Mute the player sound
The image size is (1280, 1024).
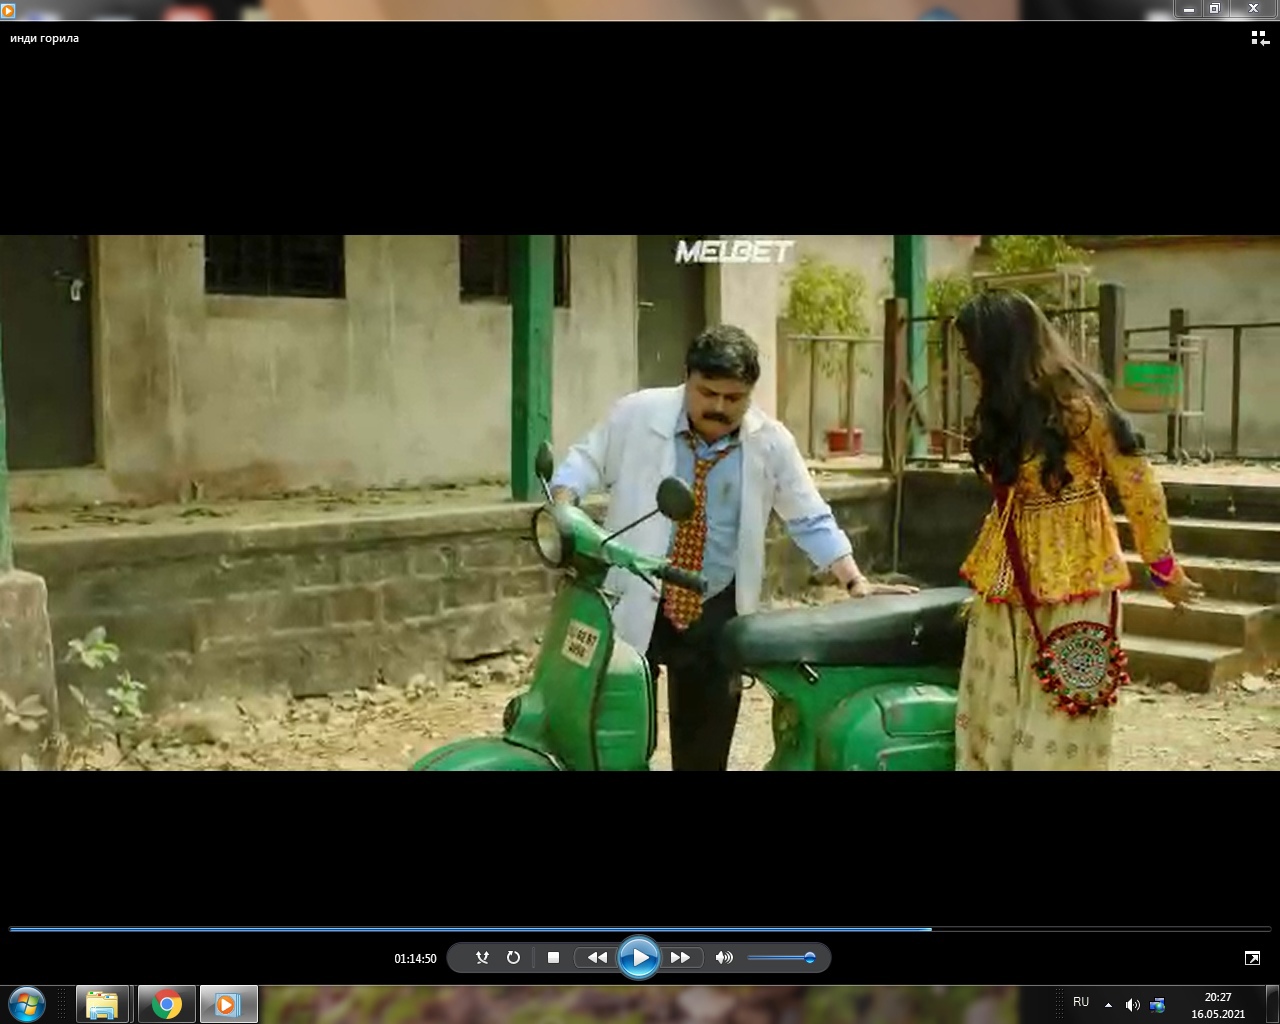[x=724, y=957]
